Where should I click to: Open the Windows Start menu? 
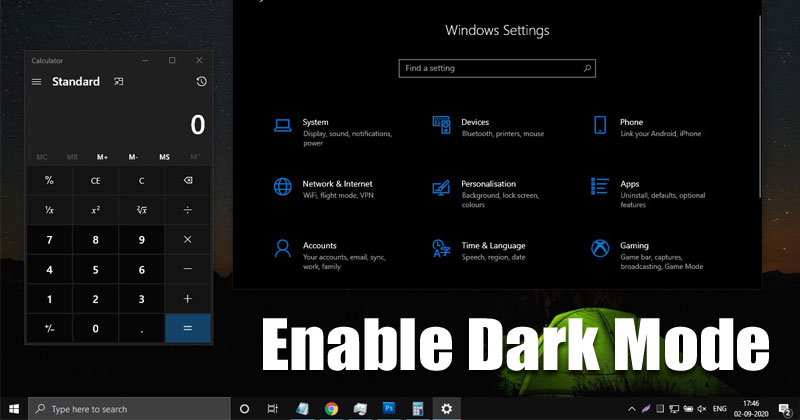coord(14,409)
